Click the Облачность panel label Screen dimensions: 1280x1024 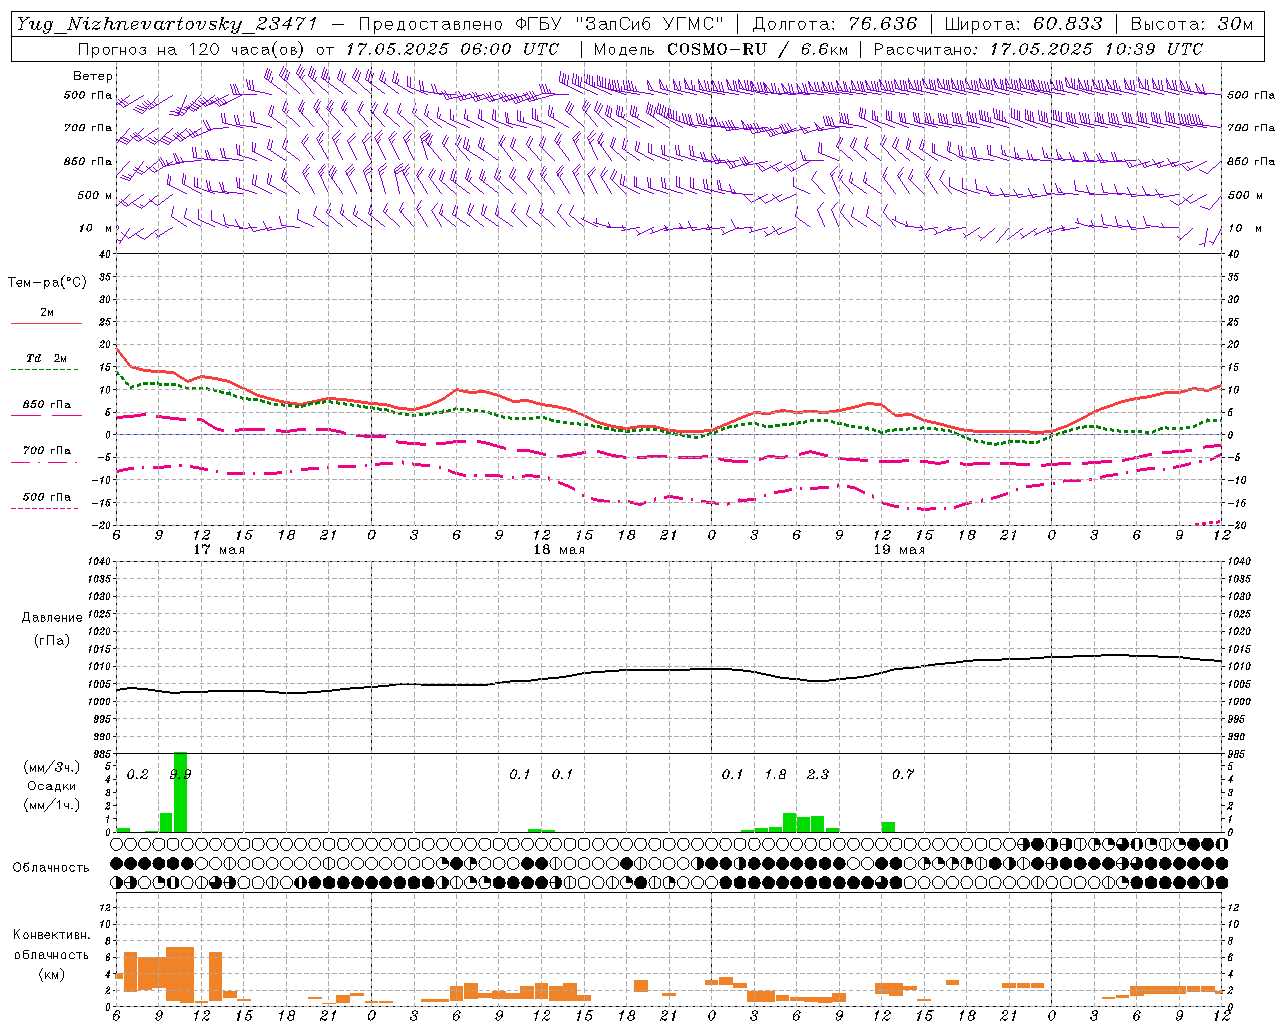(51, 867)
